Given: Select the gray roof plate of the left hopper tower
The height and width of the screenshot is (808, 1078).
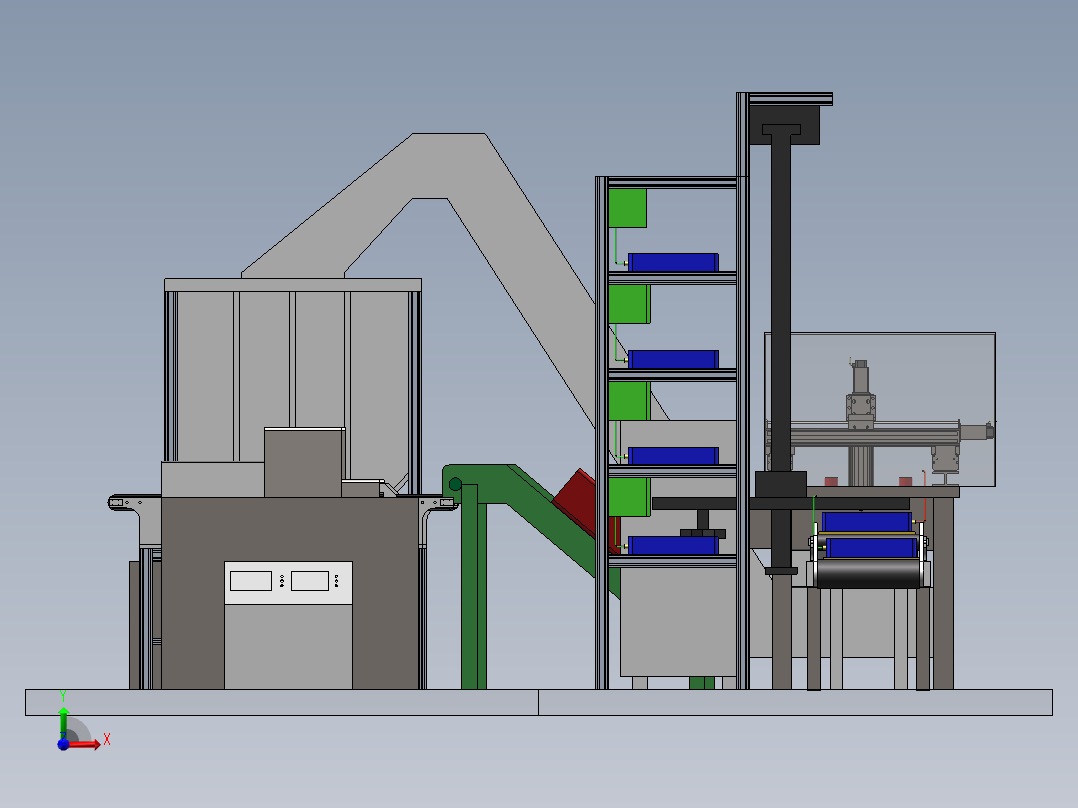Looking at the screenshot, I should click(x=293, y=285).
